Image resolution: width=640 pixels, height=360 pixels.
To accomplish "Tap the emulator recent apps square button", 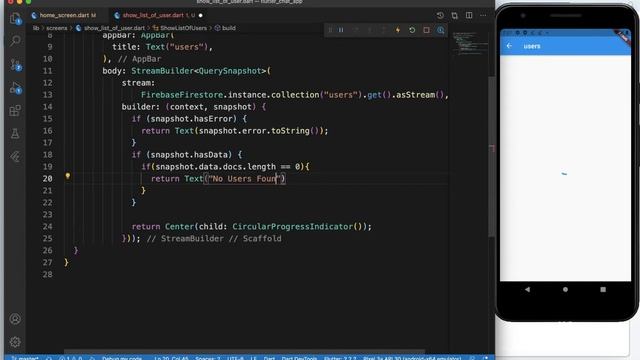I will [x=603, y=289].
